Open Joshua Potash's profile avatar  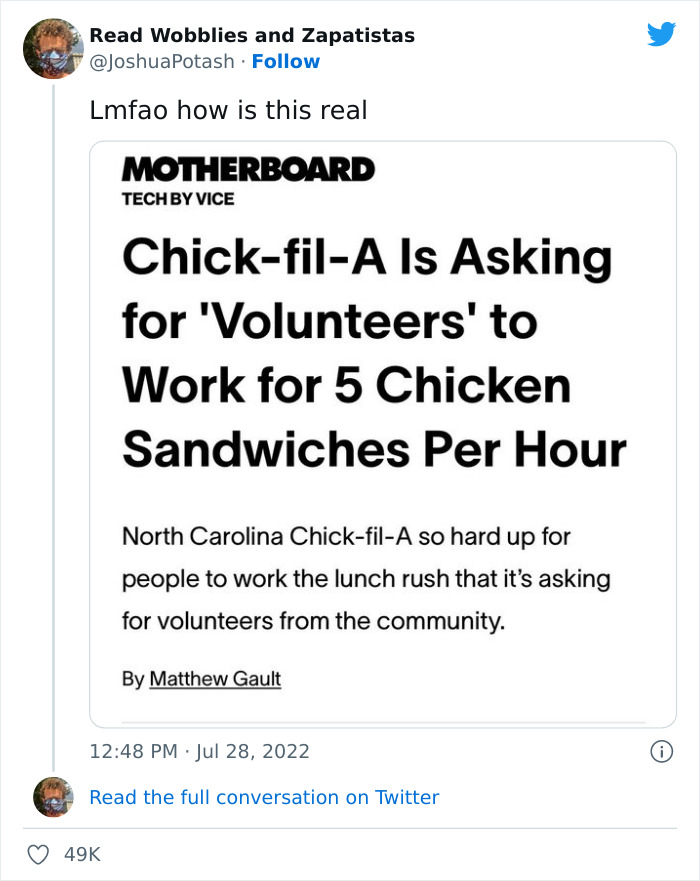coord(51,47)
